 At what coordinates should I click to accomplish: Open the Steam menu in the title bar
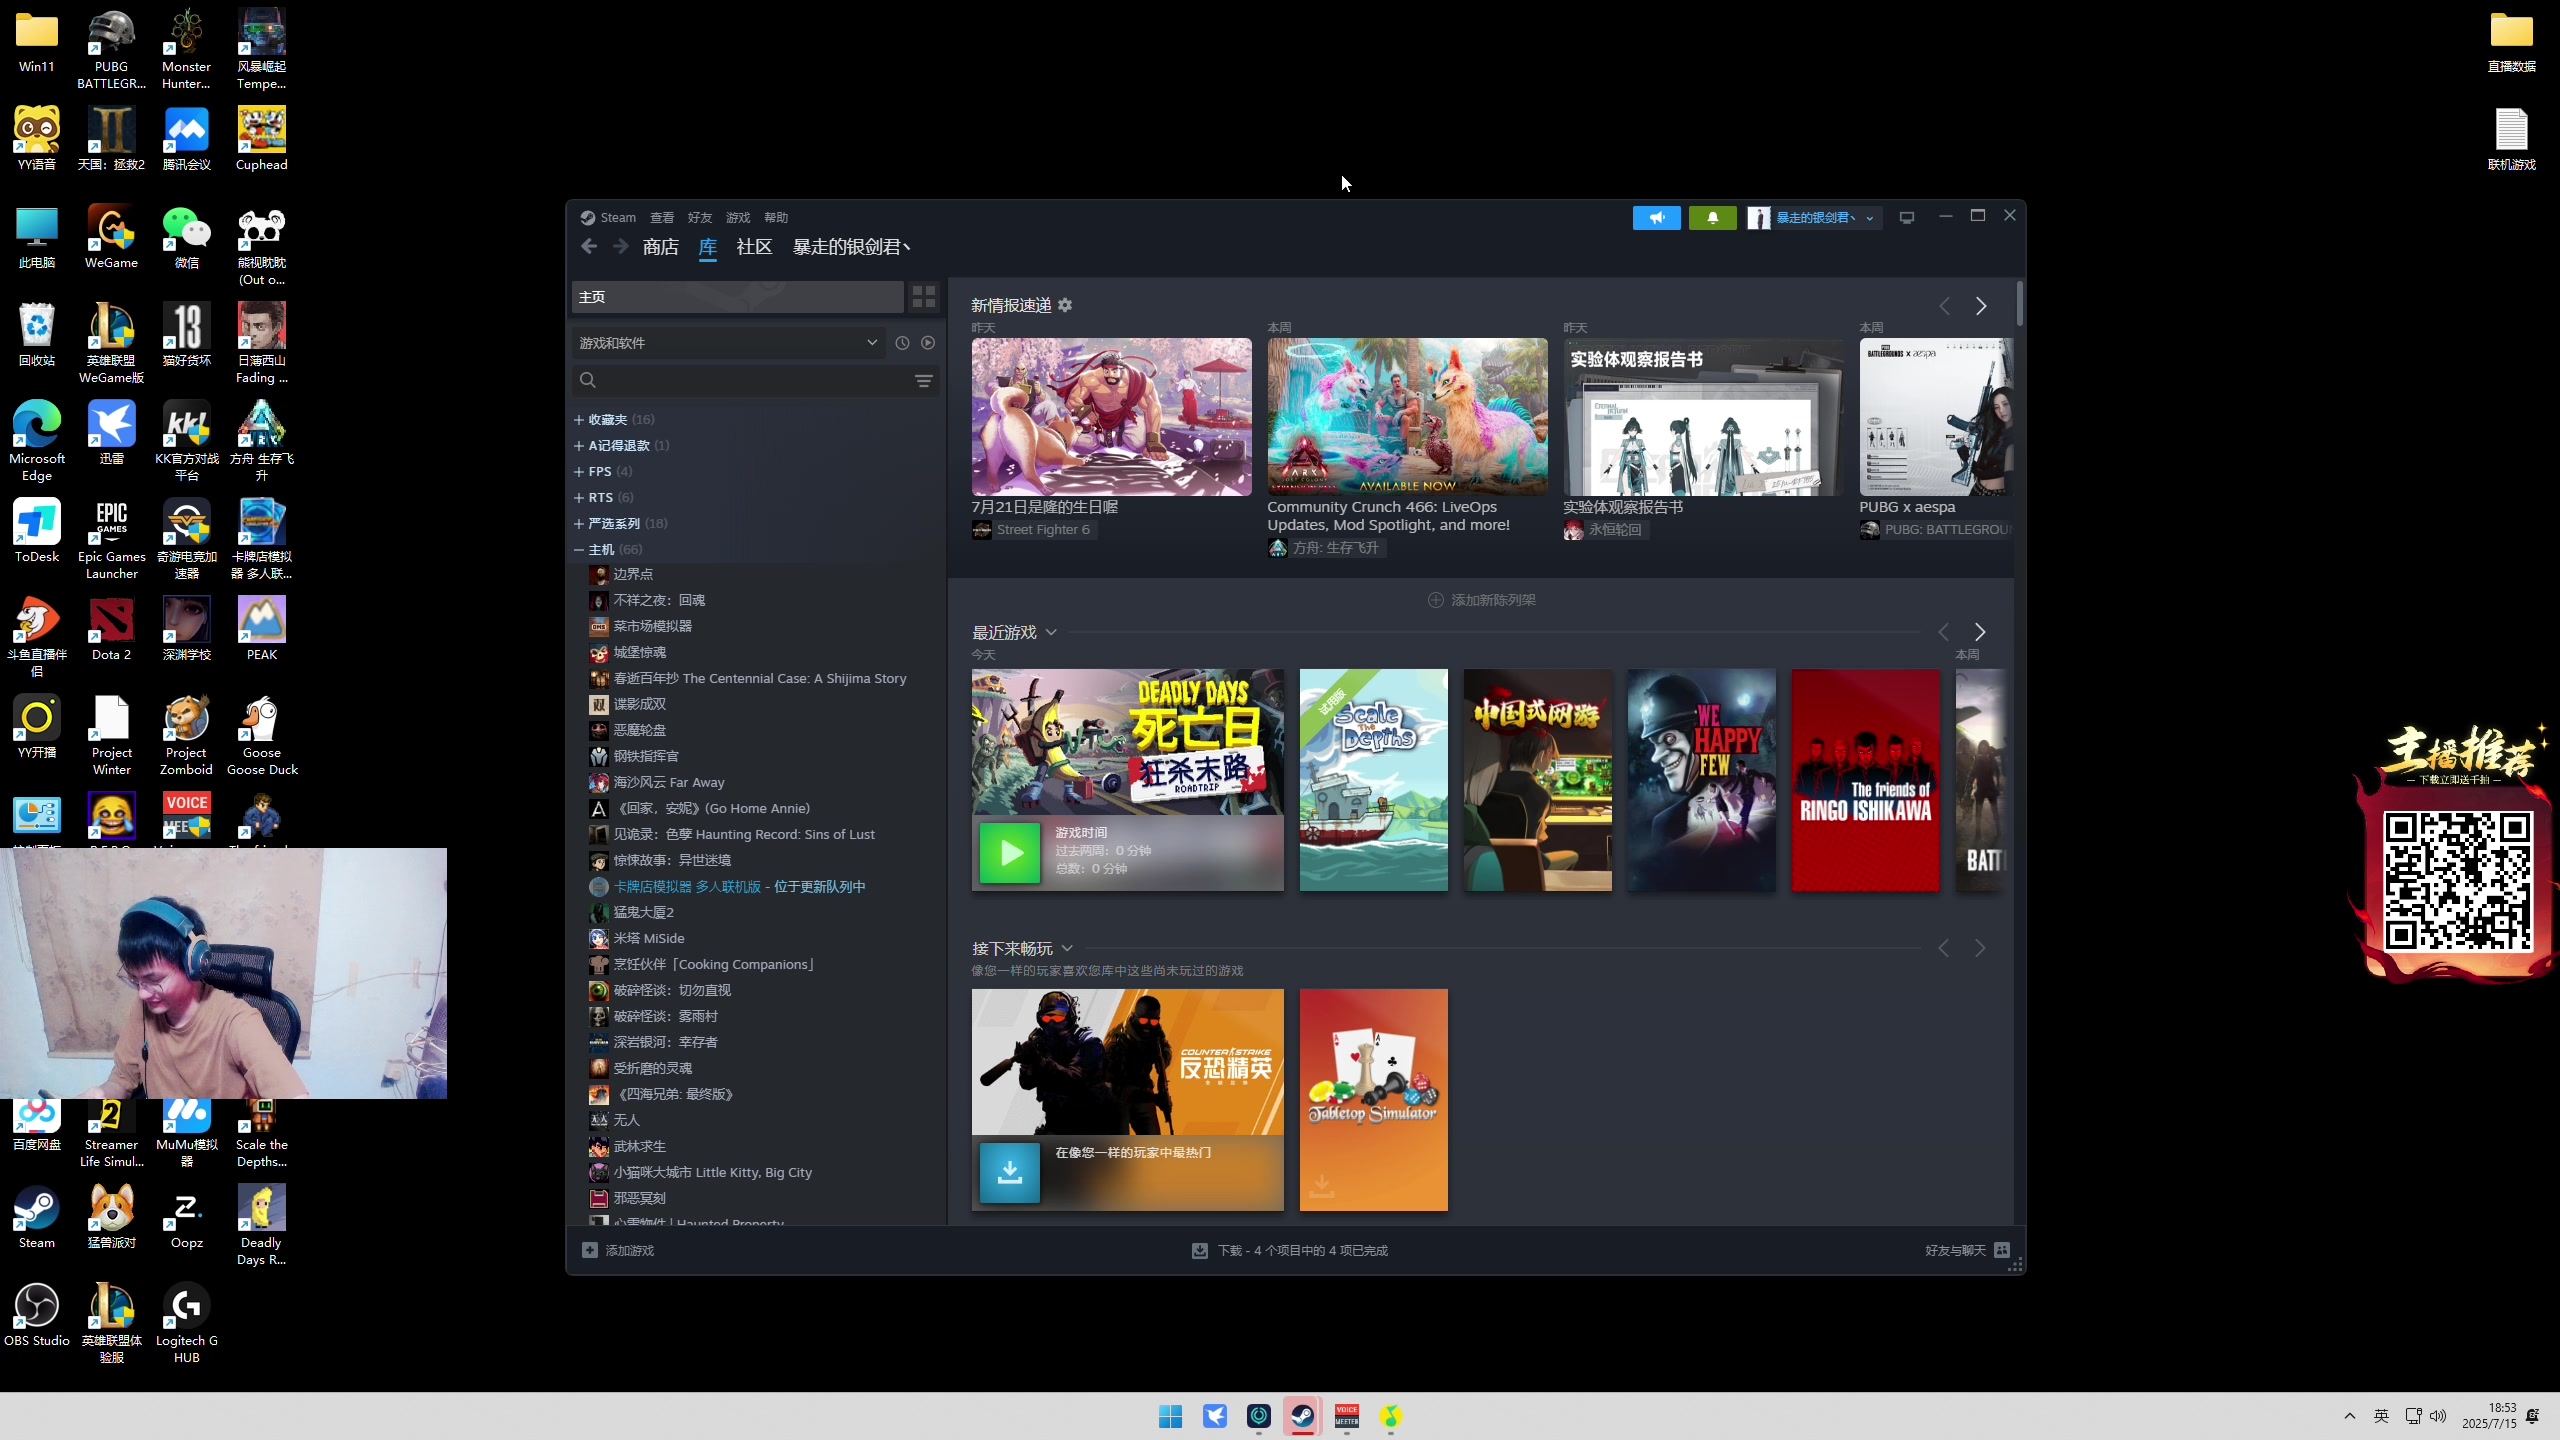(618, 218)
